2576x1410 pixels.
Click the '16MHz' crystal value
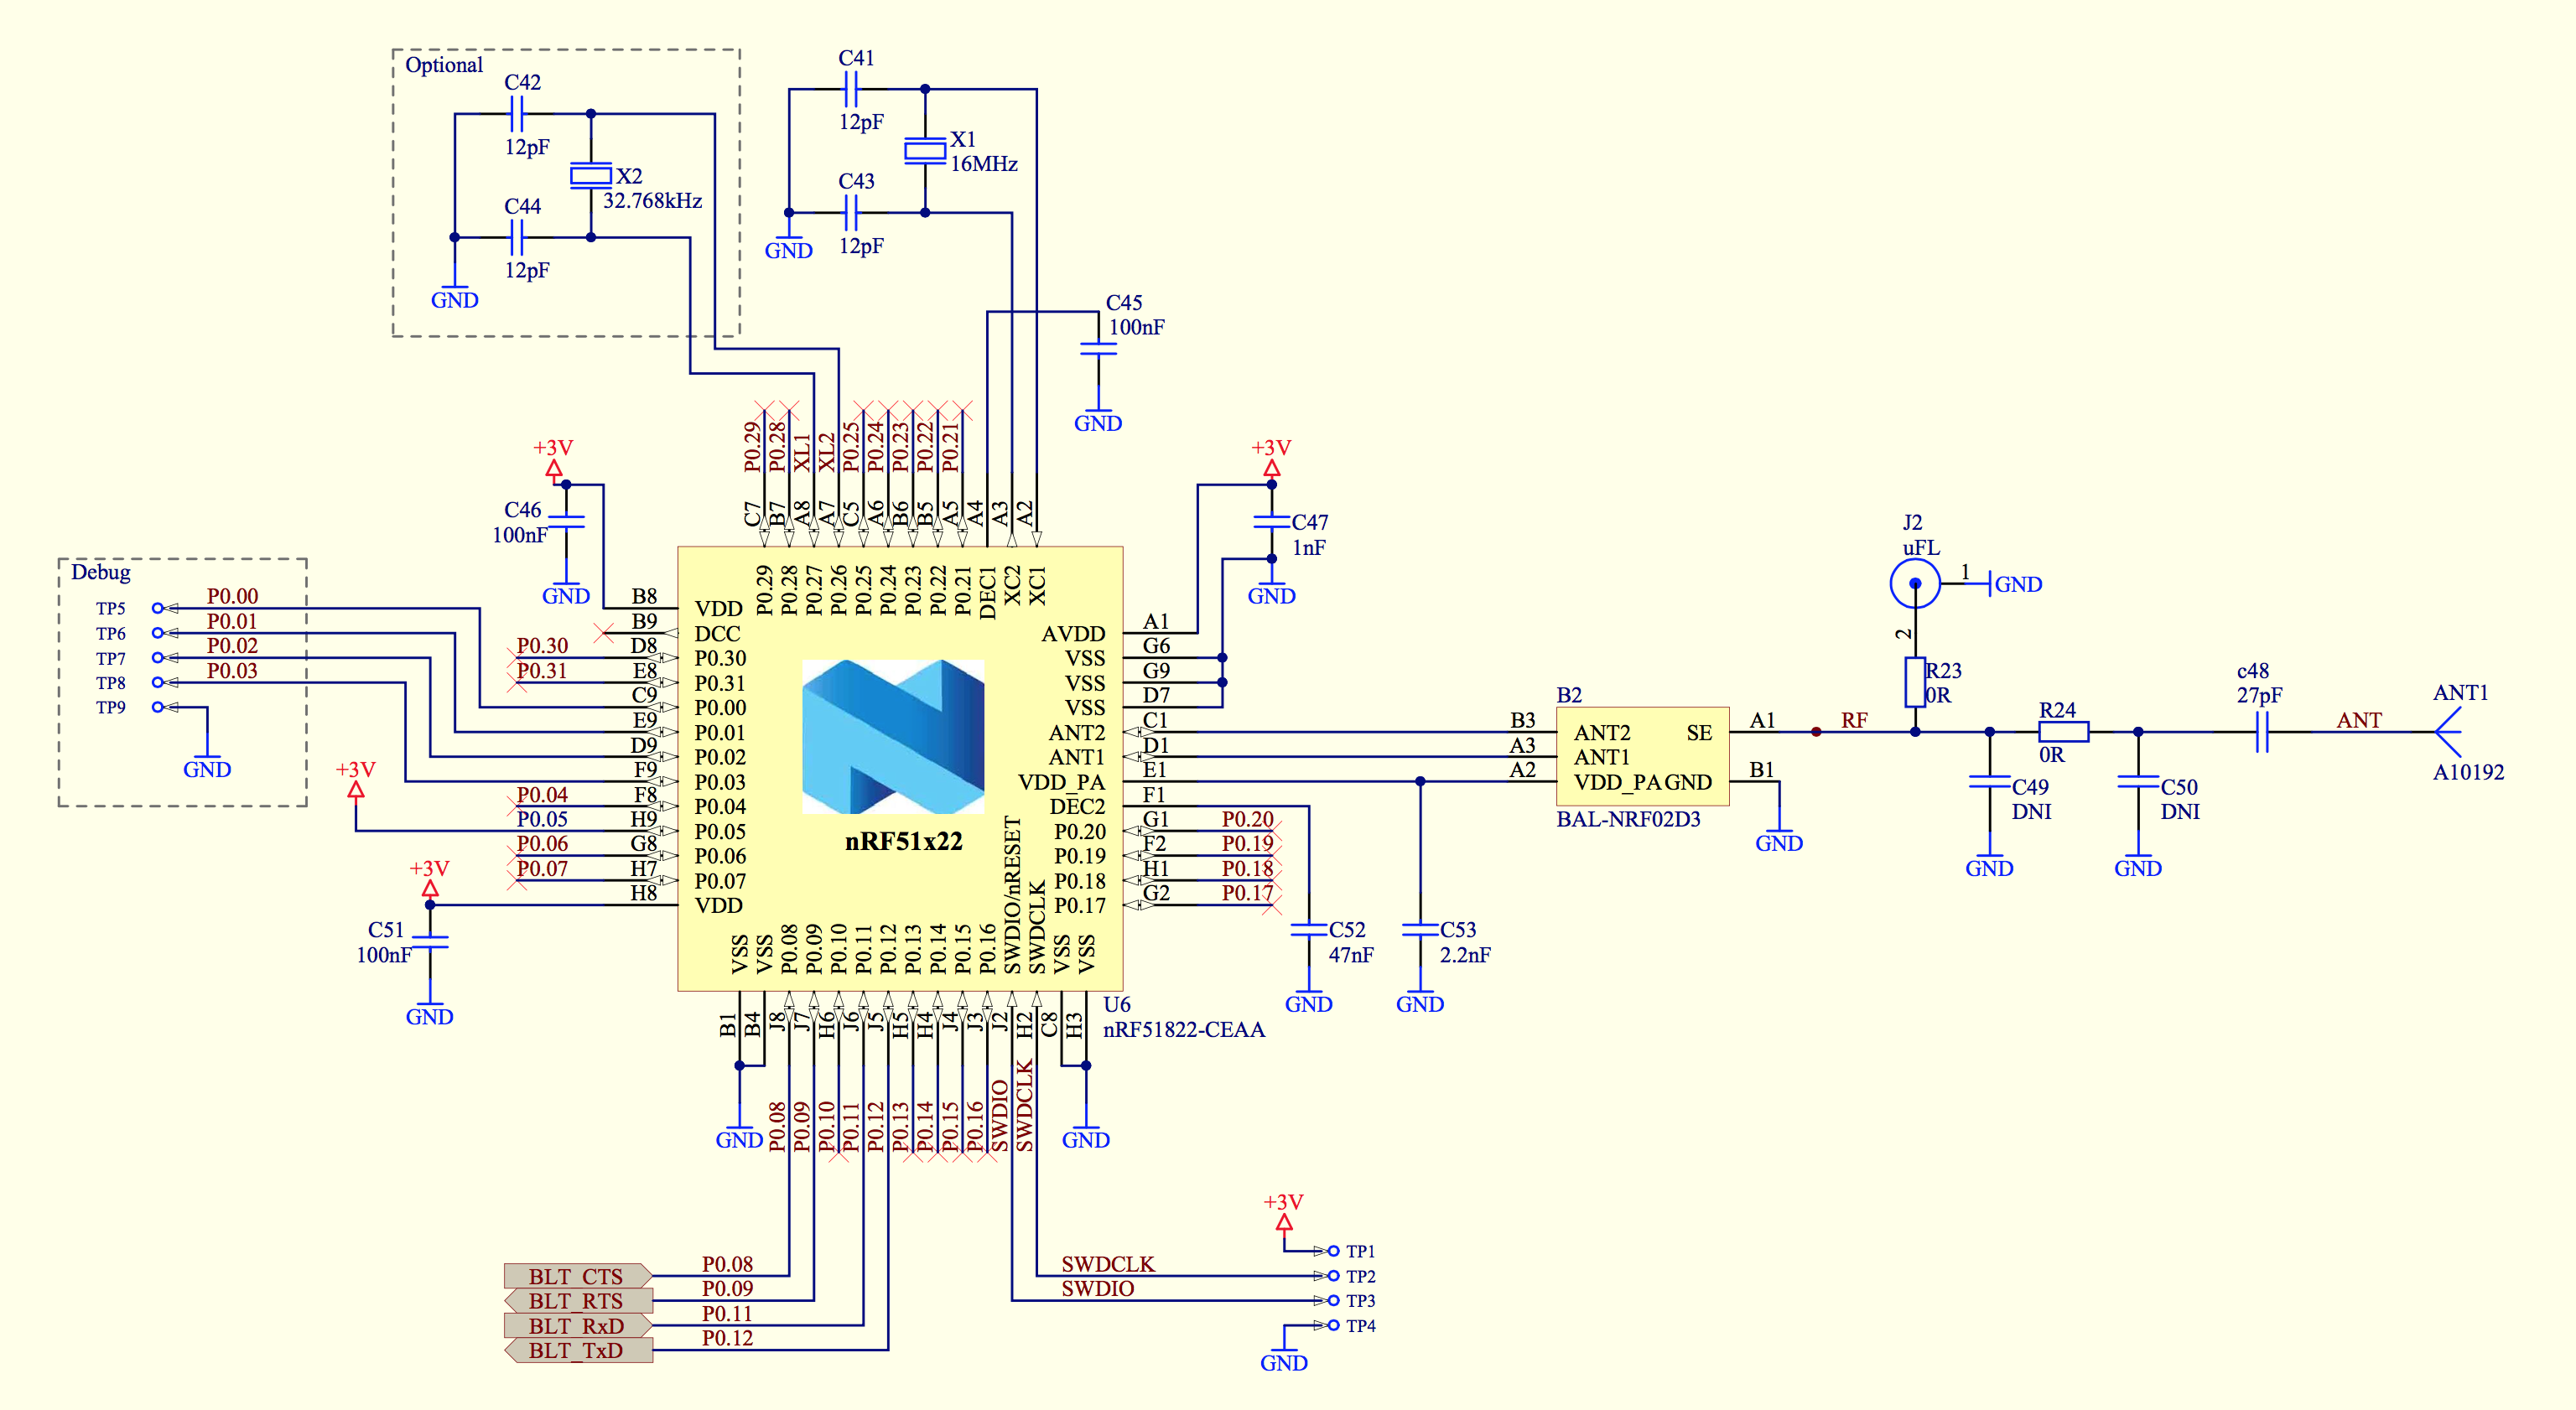point(984,164)
